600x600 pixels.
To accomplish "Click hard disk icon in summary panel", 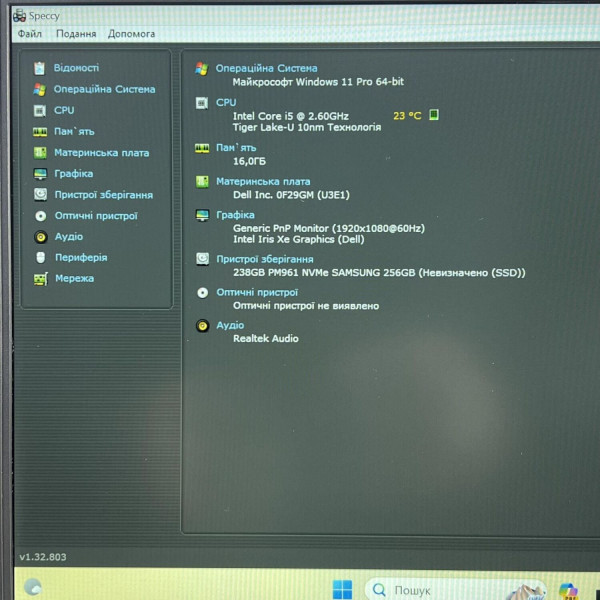I will [x=202, y=259].
